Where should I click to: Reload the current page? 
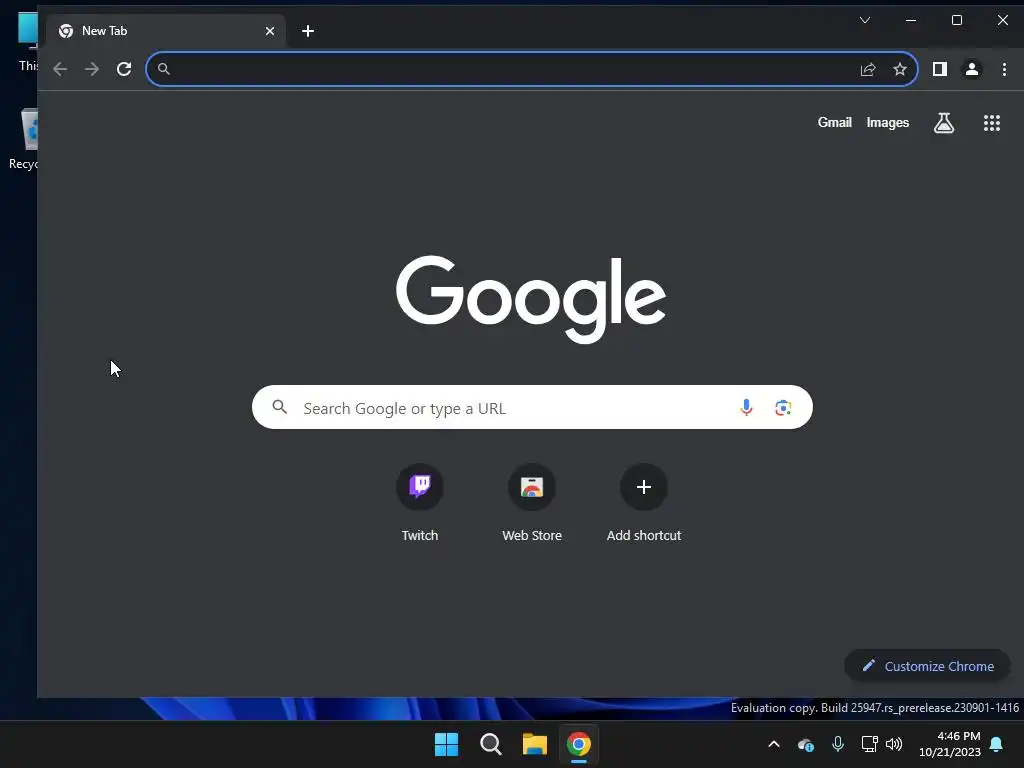point(124,69)
